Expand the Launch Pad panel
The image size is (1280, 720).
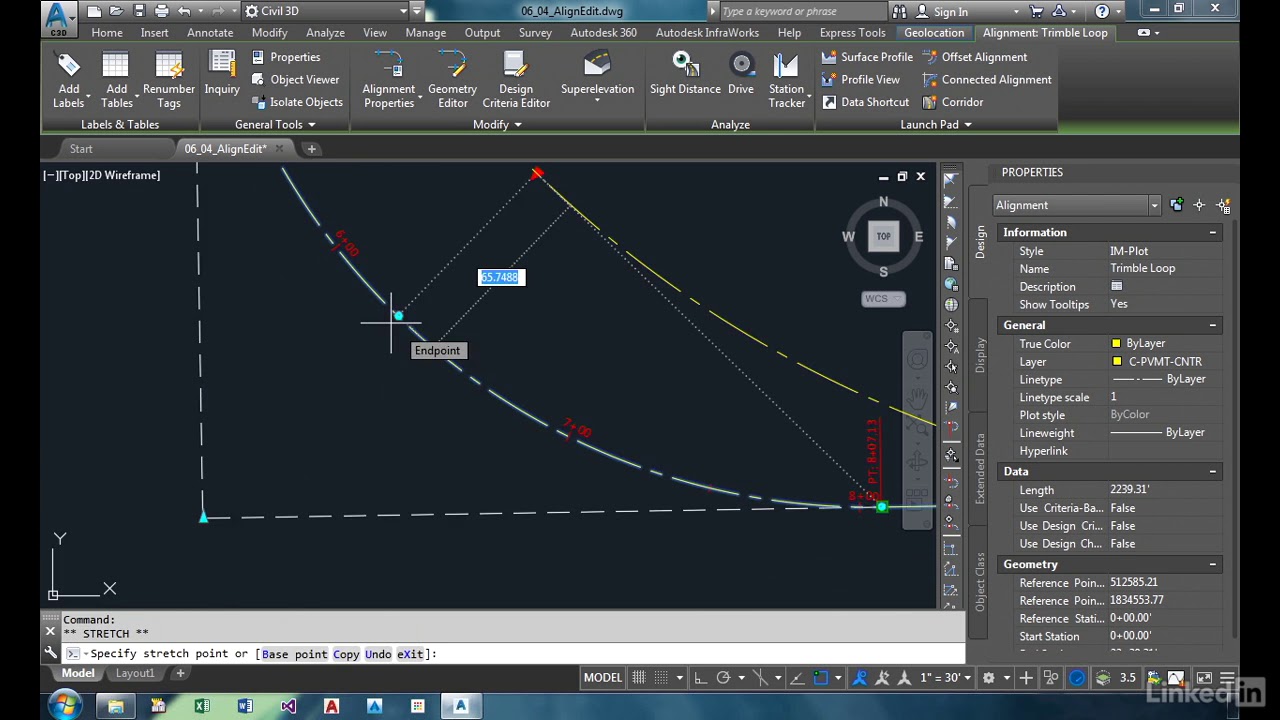(936, 125)
